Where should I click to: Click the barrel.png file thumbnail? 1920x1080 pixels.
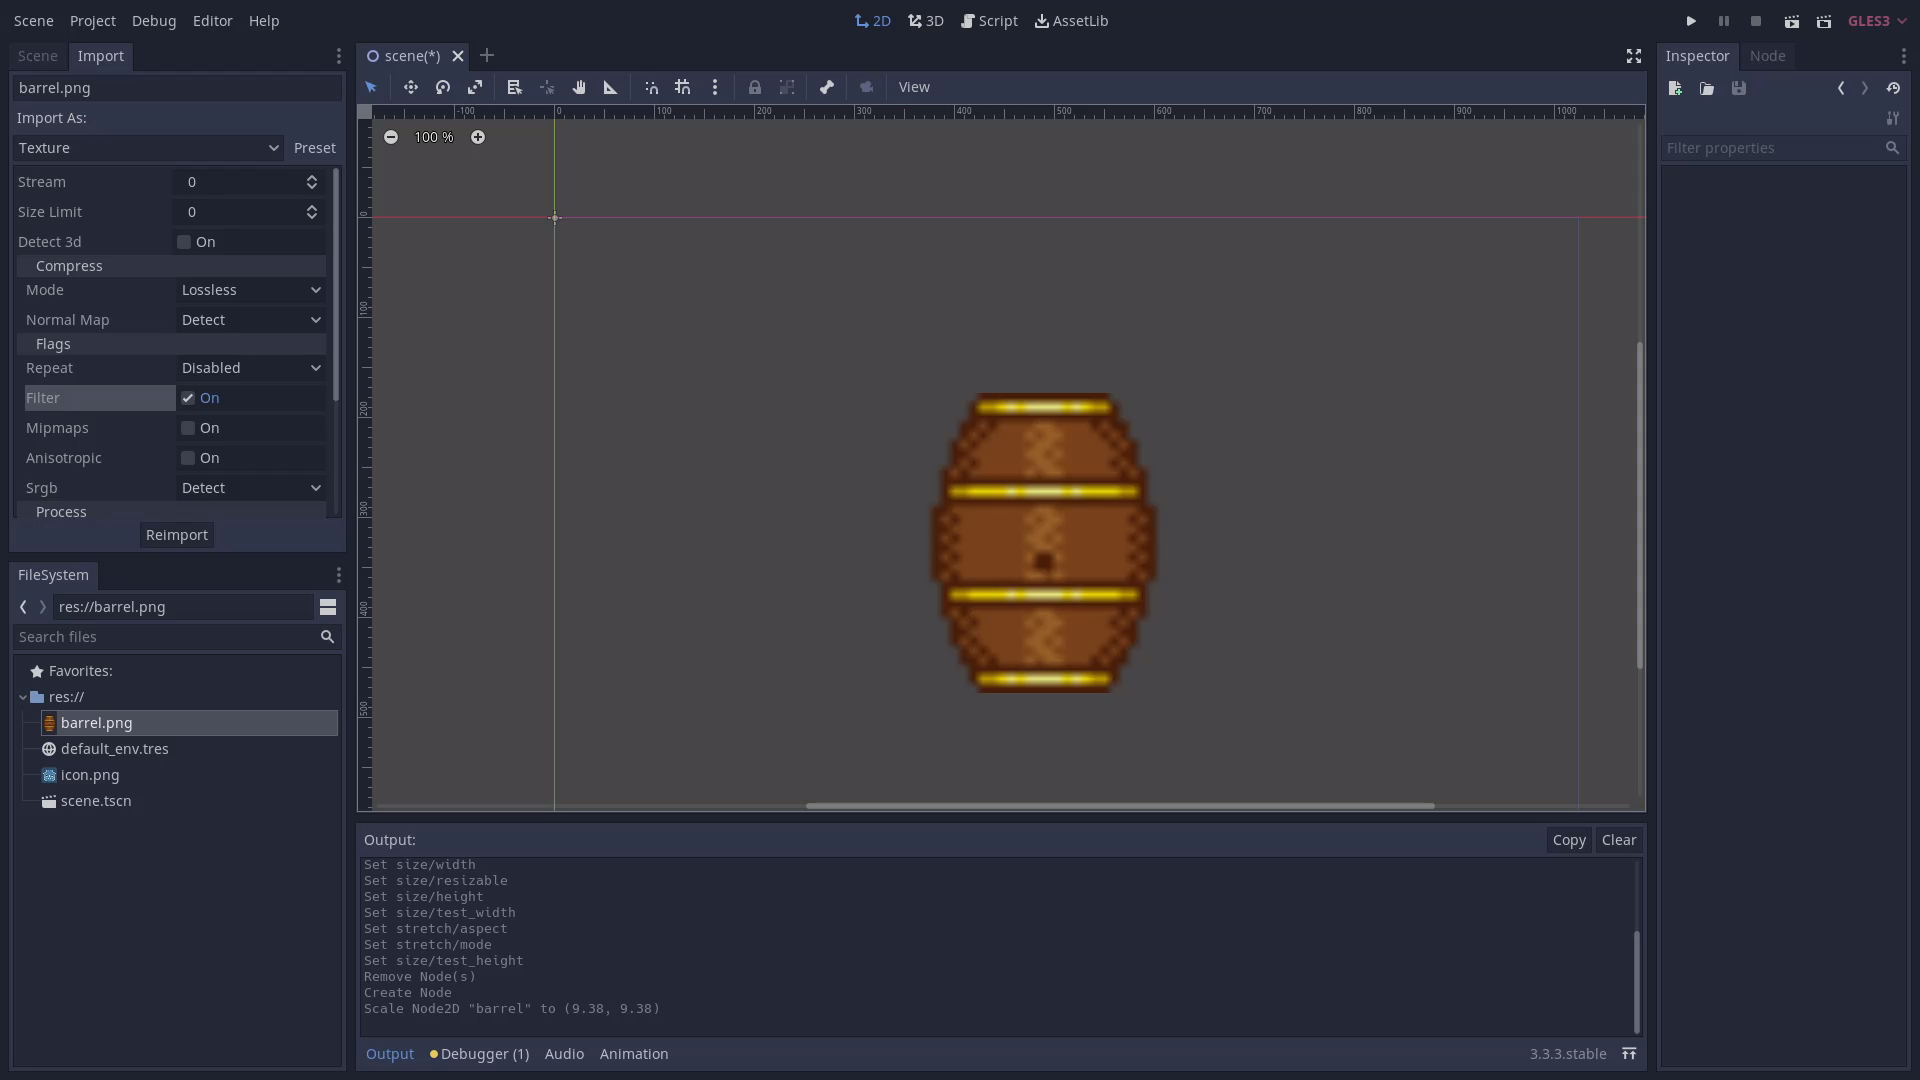(x=50, y=723)
